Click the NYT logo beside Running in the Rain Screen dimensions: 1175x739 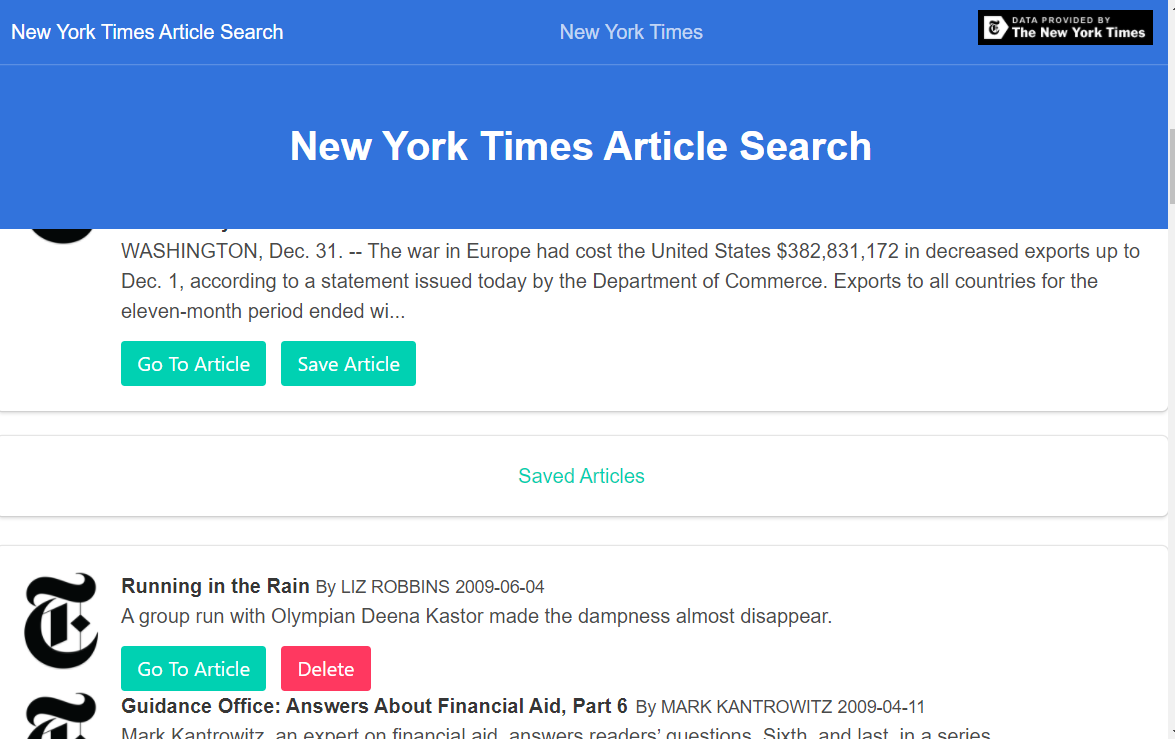point(61,621)
